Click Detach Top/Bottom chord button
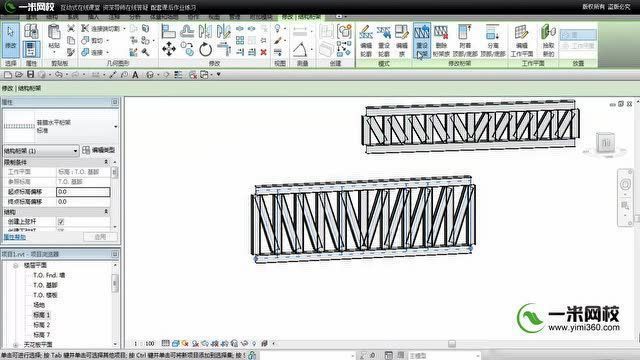 point(493,41)
